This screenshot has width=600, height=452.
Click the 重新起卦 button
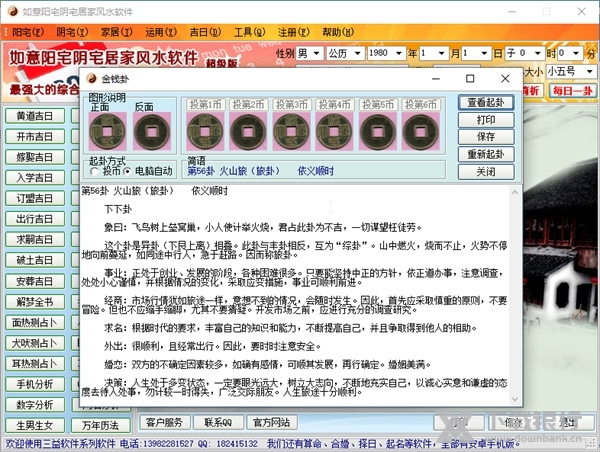point(486,155)
